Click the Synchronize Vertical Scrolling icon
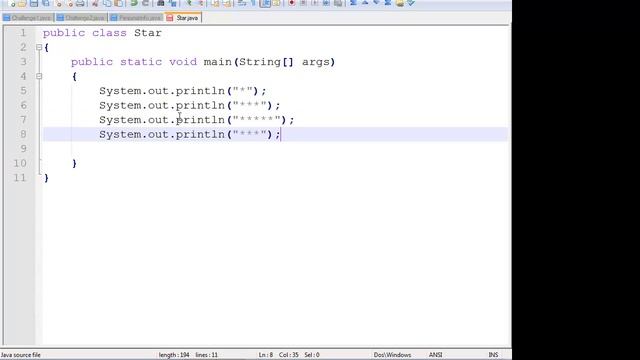This screenshot has height=360, width=640. (215, 3)
